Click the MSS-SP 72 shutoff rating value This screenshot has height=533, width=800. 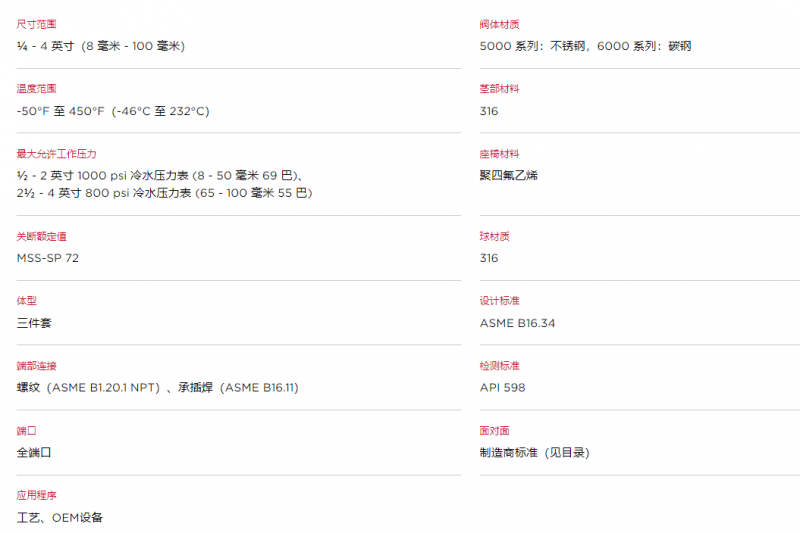tap(48, 258)
